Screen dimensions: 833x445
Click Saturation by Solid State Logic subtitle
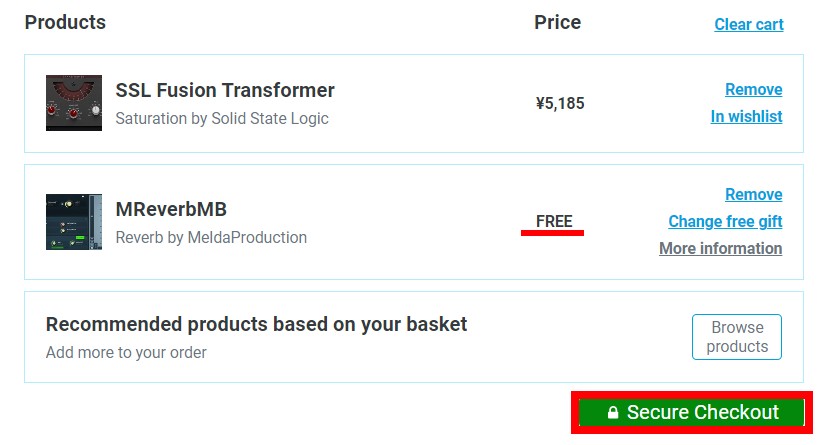click(x=222, y=118)
